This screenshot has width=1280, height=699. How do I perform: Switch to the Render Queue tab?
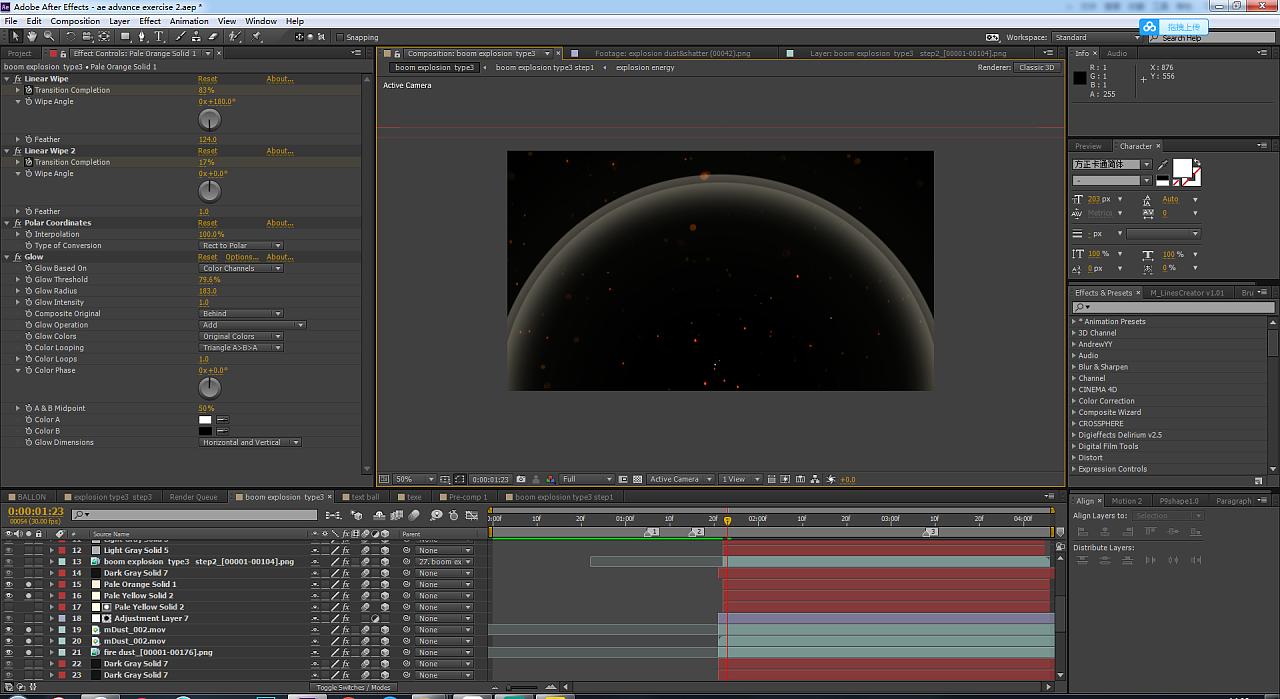(193, 497)
